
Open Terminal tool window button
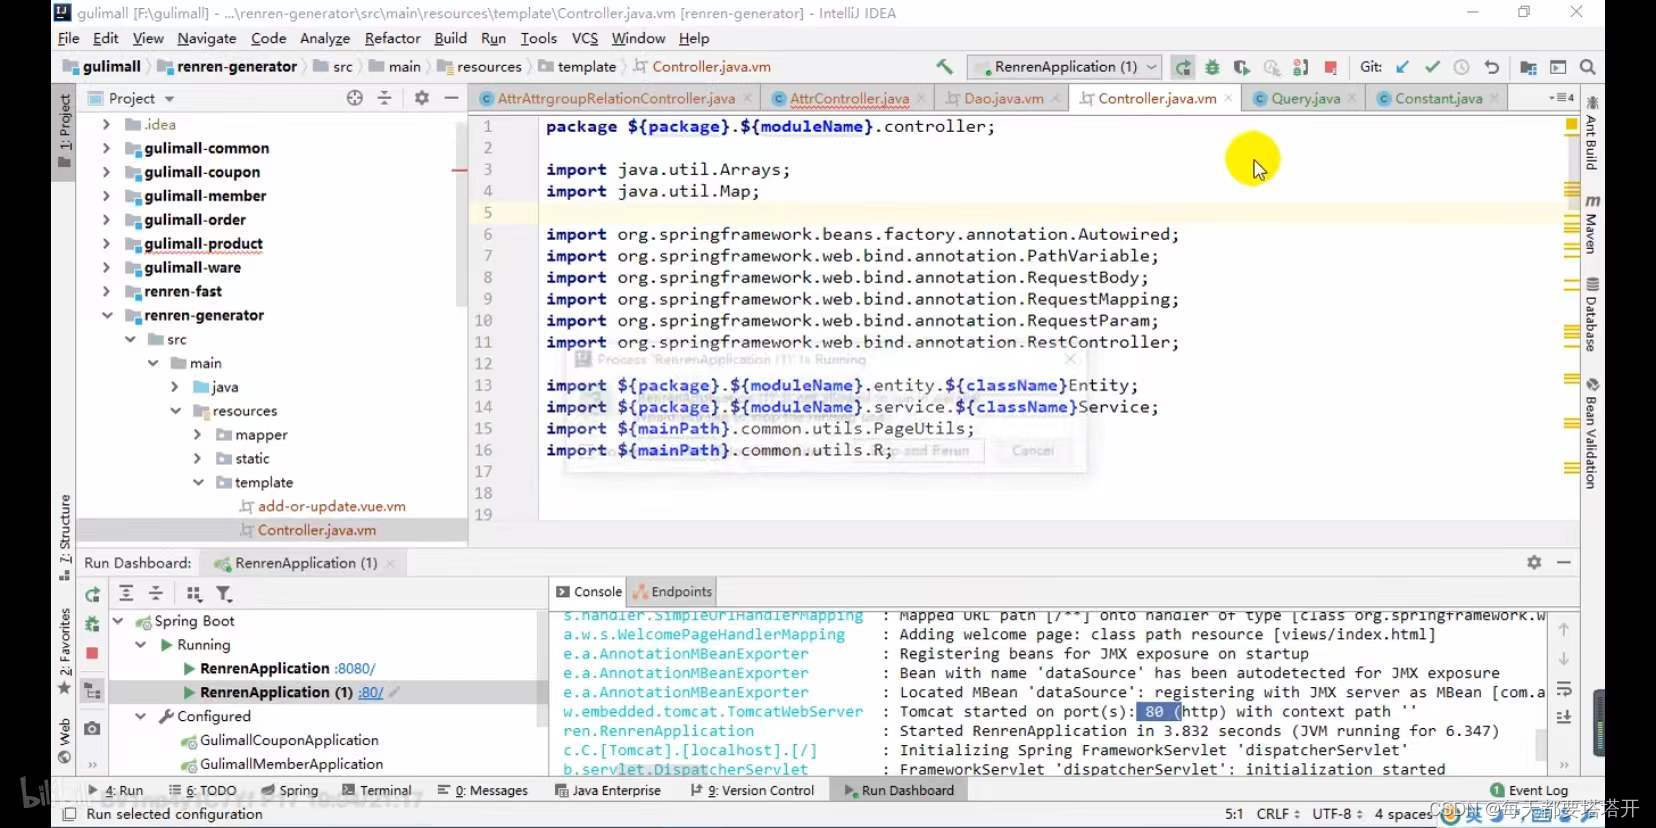(x=378, y=790)
